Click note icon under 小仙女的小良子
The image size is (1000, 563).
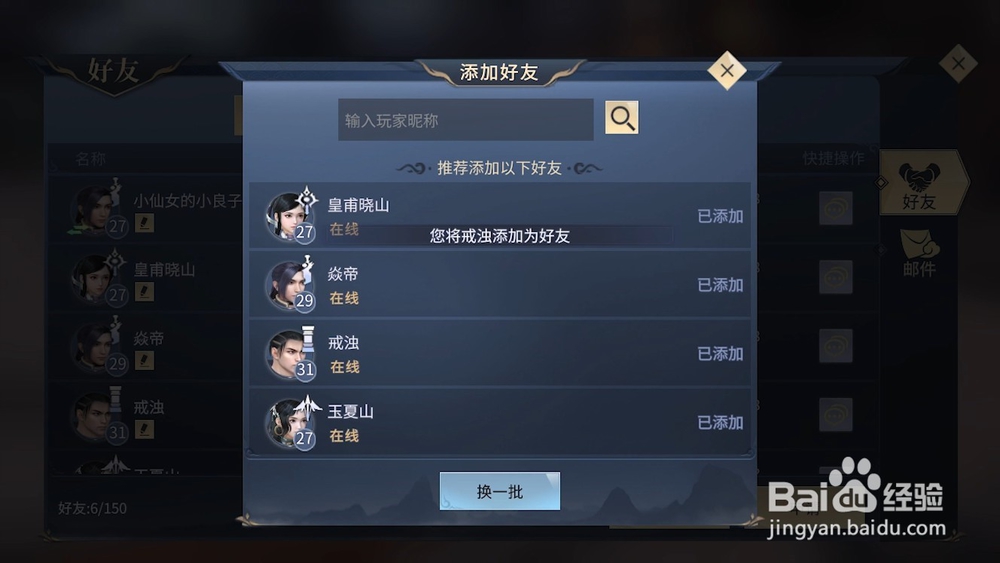coord(144,223)
